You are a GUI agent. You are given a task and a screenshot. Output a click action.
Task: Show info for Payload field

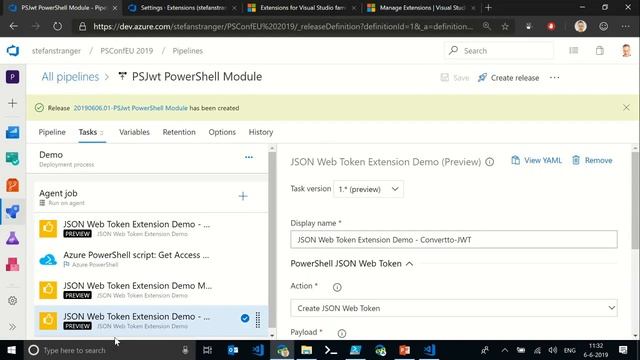tap(342, 333)
